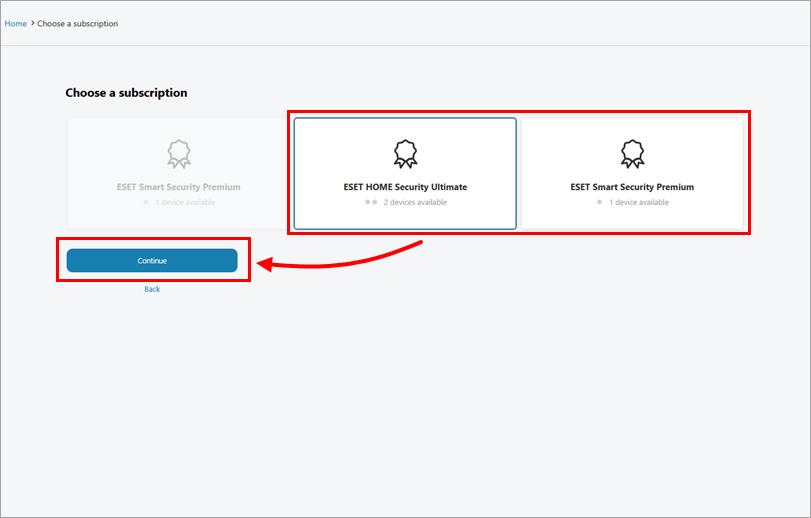Select the ESET HOME Security Ultimate card

click(x=405, y=174)
